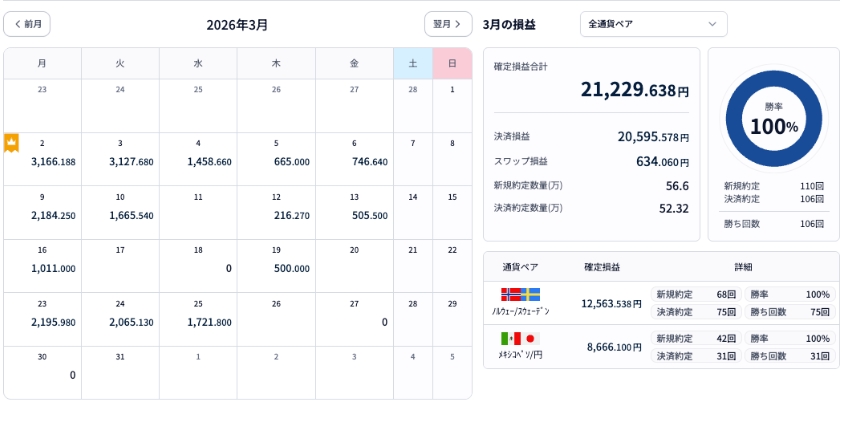Select March 25 cell showing 1,721.800
The height and width of the screenshot is (422, 844).
point(198,319)
